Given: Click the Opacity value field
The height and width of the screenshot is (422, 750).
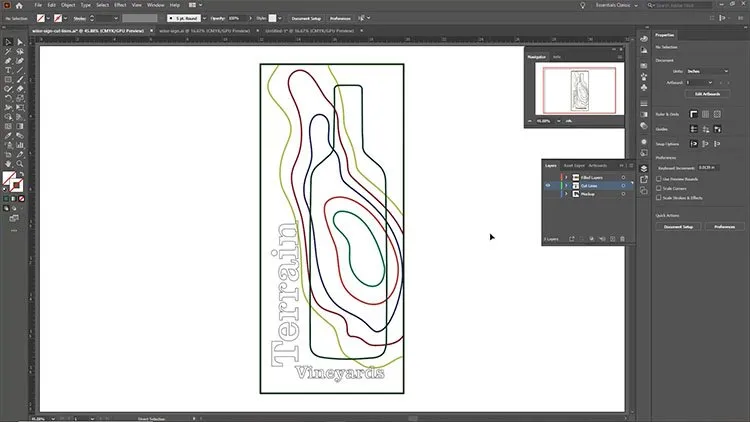Looking at the screenshot, I should tap(236, 18).
